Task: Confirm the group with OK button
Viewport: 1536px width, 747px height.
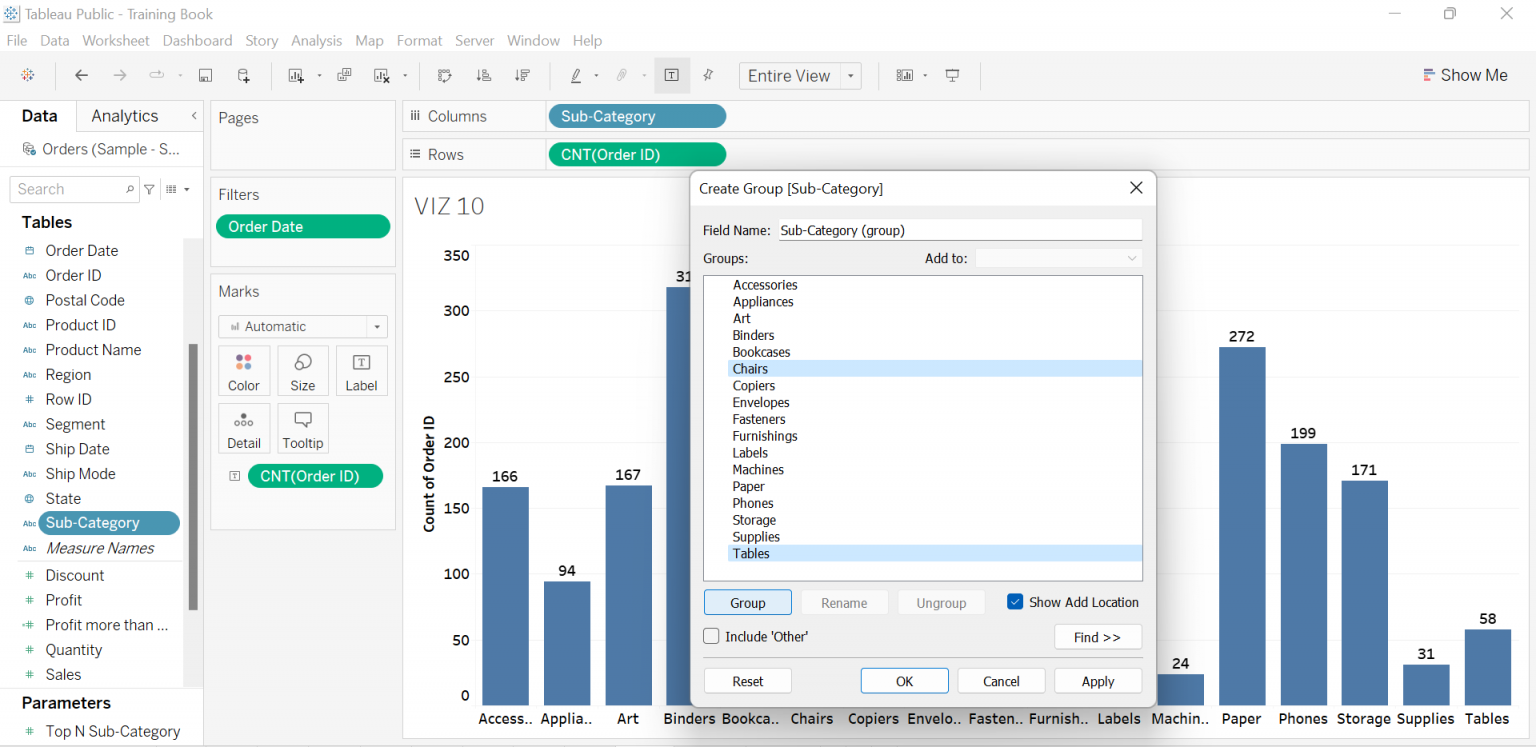Action: tap(905, 681)
